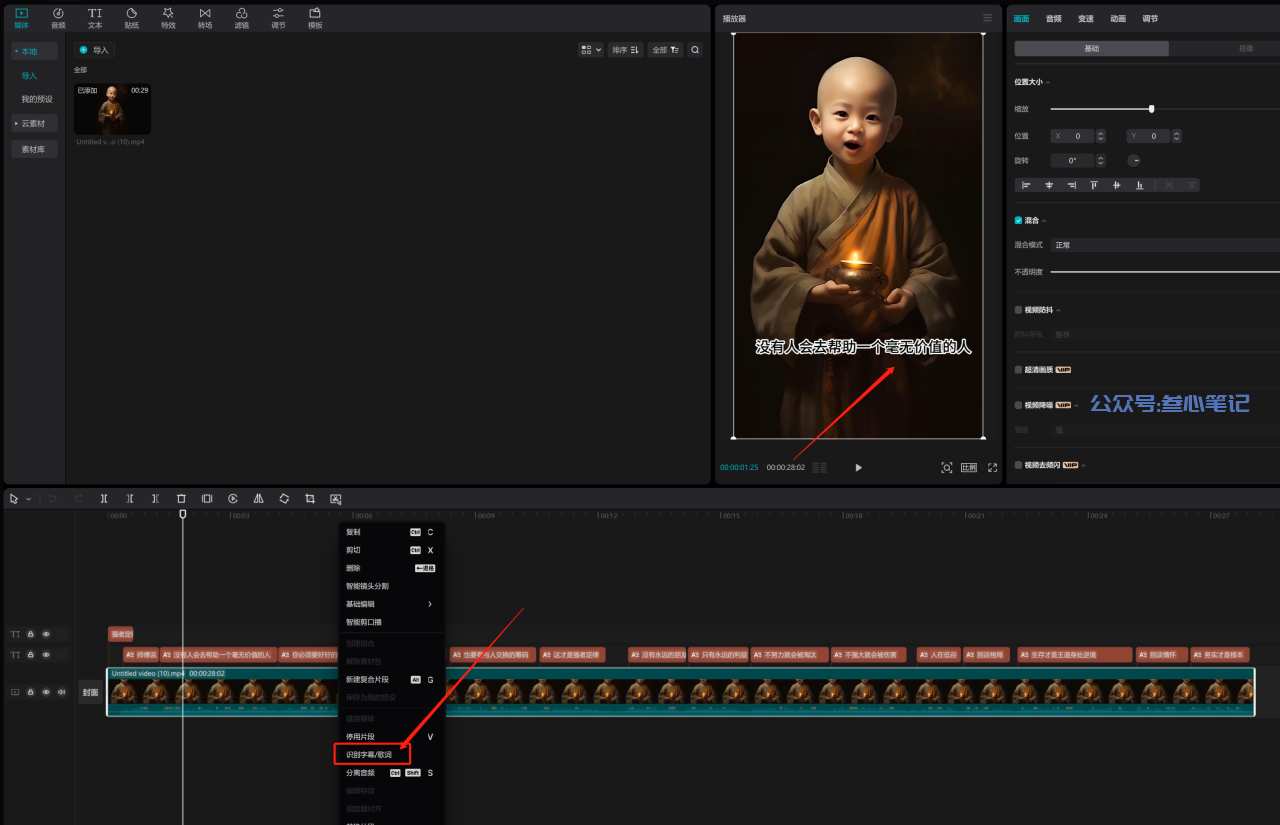Expand the 云素材 cloud materials section
The image size is (1280, 825).
pos(34,123)
